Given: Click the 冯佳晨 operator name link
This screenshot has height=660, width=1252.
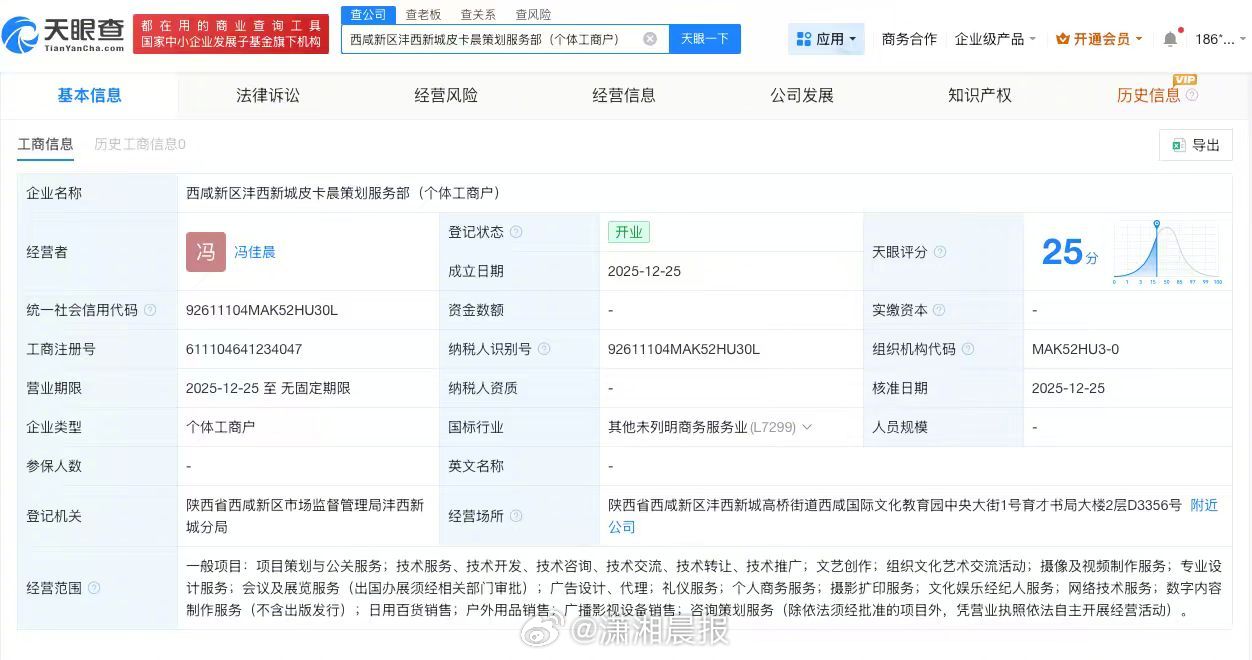Looking at the screenshot, I should tap(255, 252).
